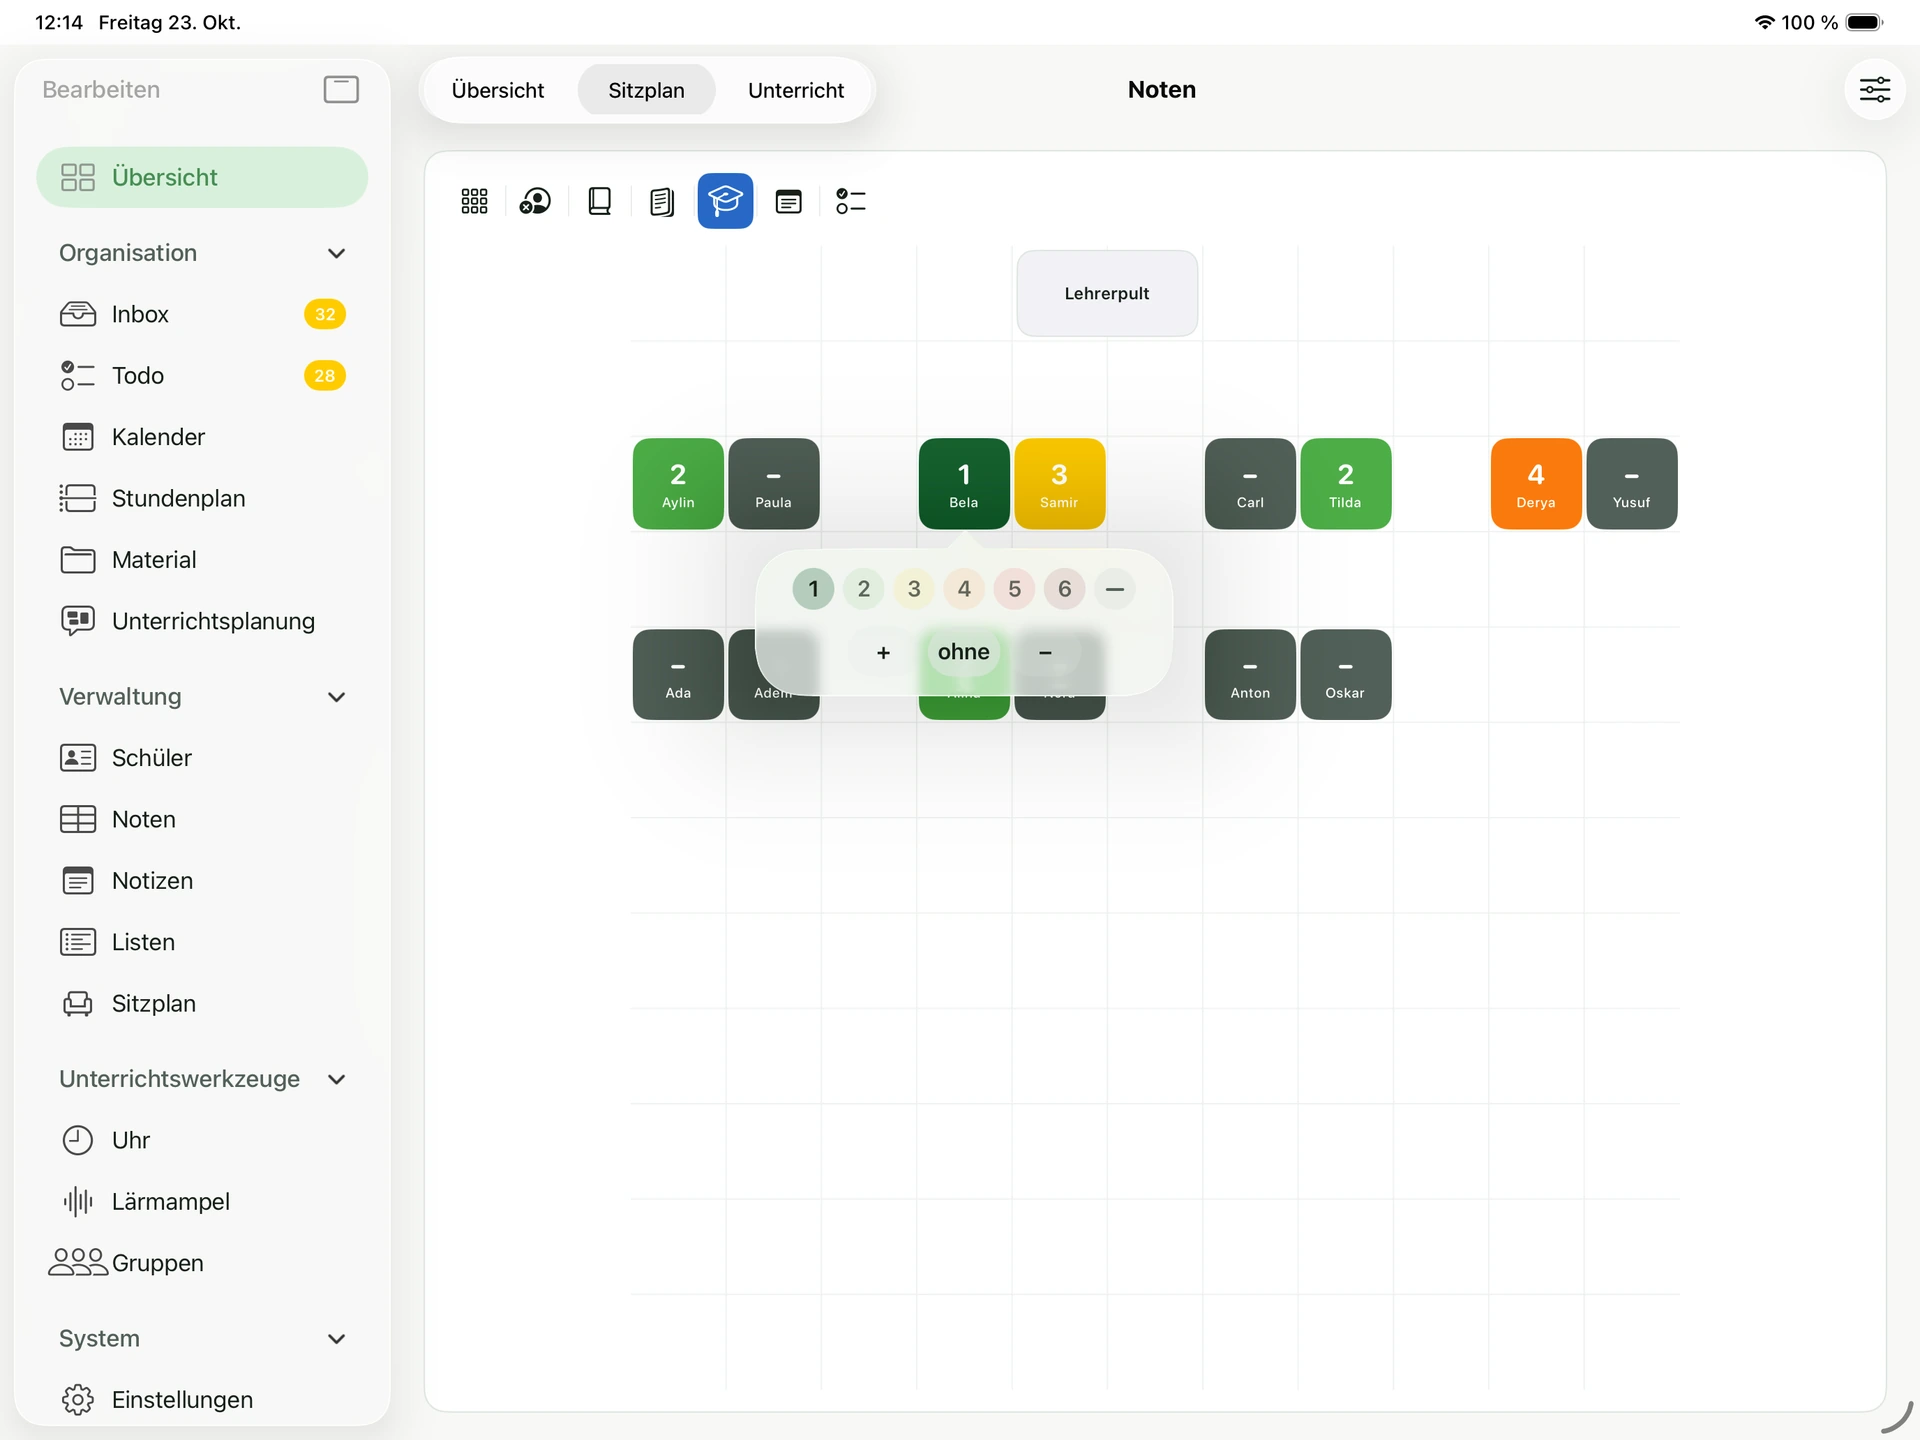Collapse the Unterrichtswerkzeuge section
The width and height of the screenshot is (1920, 1440).
click(337, 1079)
